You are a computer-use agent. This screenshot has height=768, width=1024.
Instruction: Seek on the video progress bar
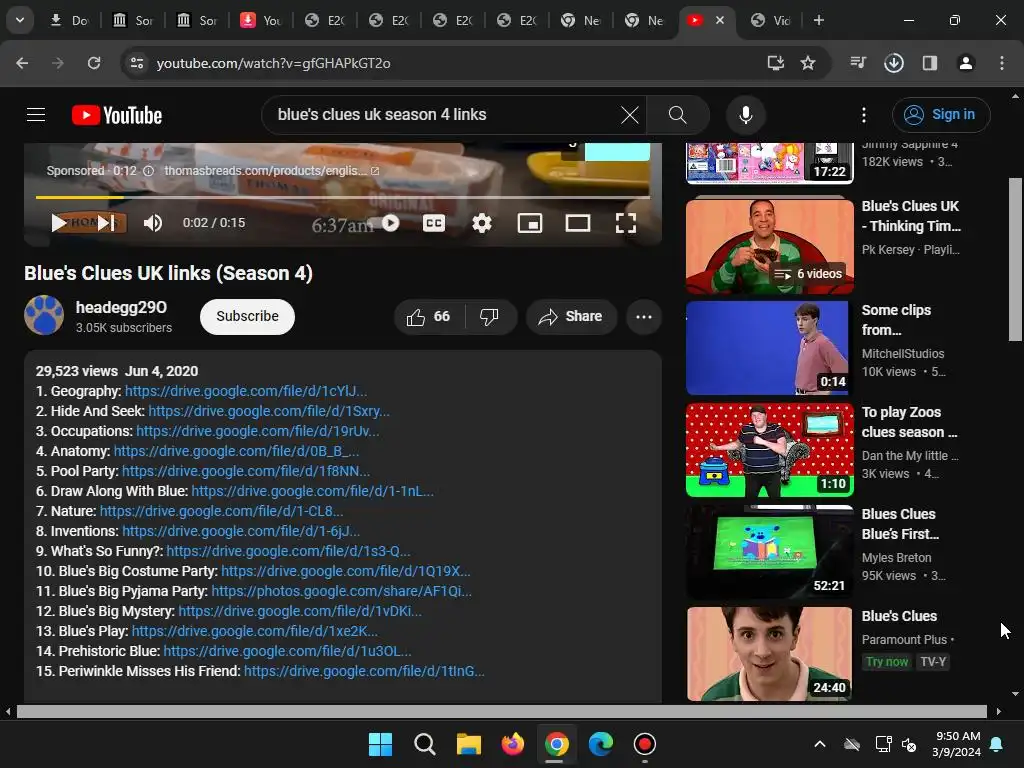[343, 197]
